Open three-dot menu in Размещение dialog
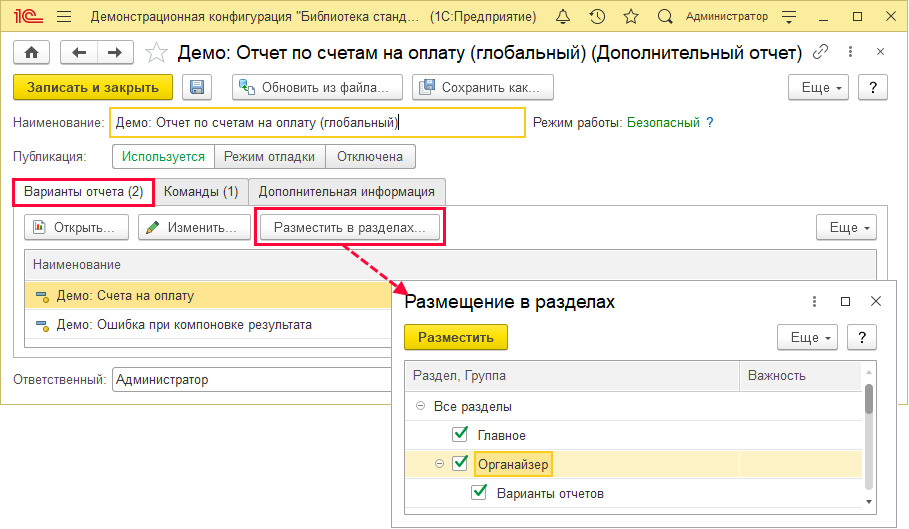 815,301
